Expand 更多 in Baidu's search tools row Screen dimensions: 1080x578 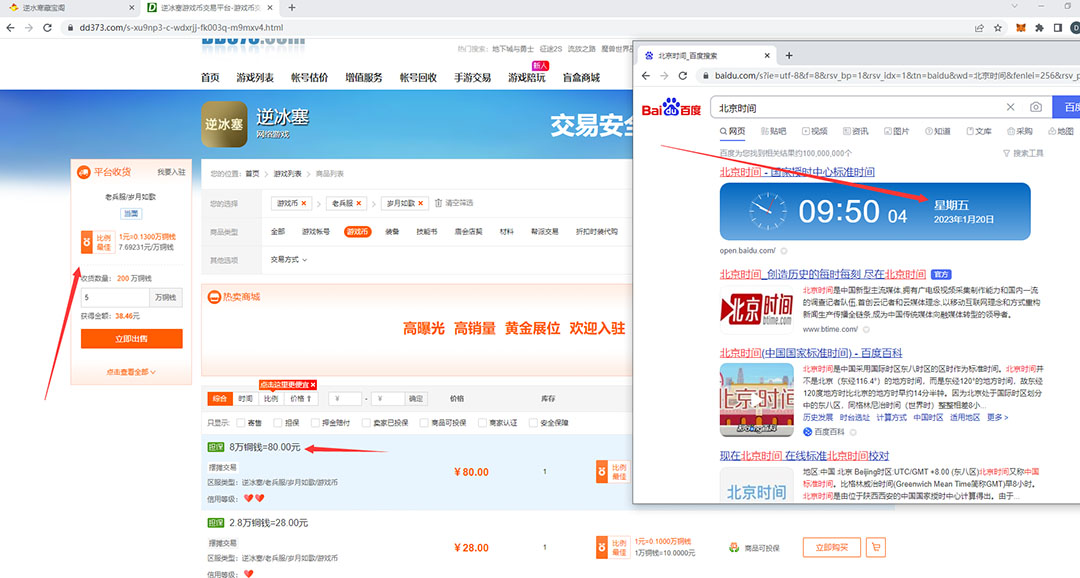tap(997, 417)
